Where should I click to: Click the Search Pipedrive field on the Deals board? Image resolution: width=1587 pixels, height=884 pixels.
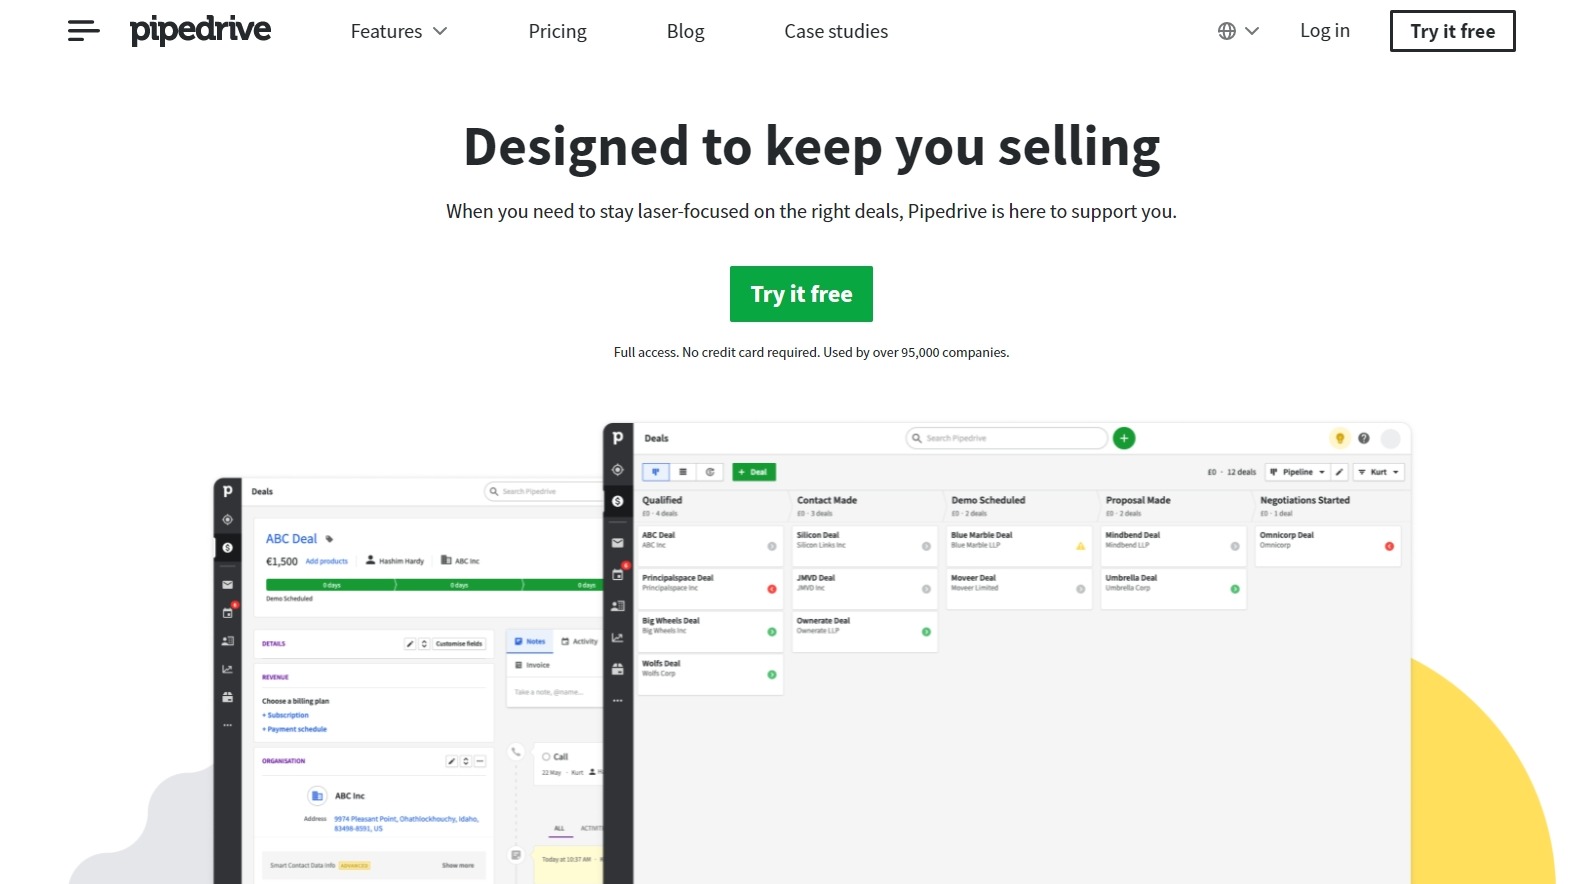[x=1006, y=438]
